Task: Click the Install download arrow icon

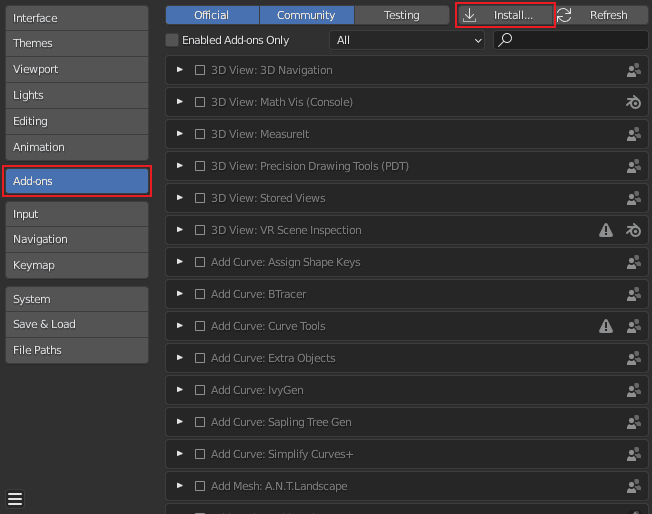Action: tap(469, 15)
